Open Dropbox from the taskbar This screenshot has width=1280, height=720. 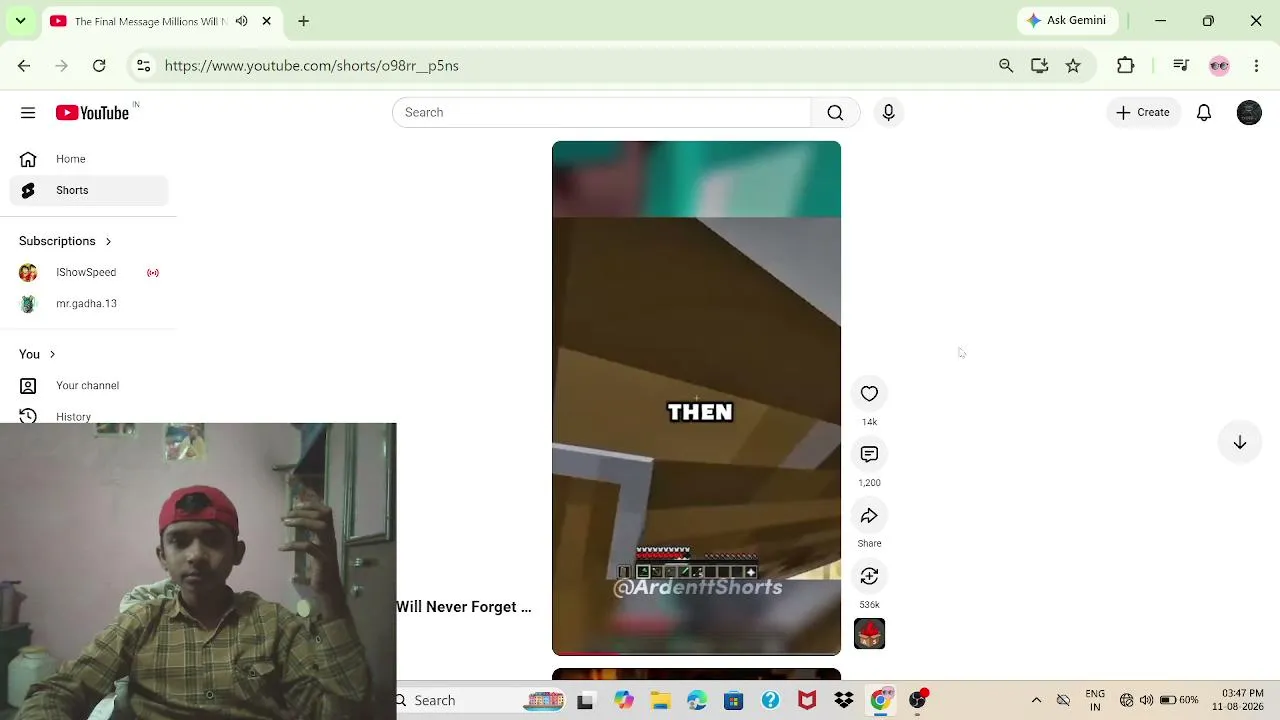(x=844, y=701)
